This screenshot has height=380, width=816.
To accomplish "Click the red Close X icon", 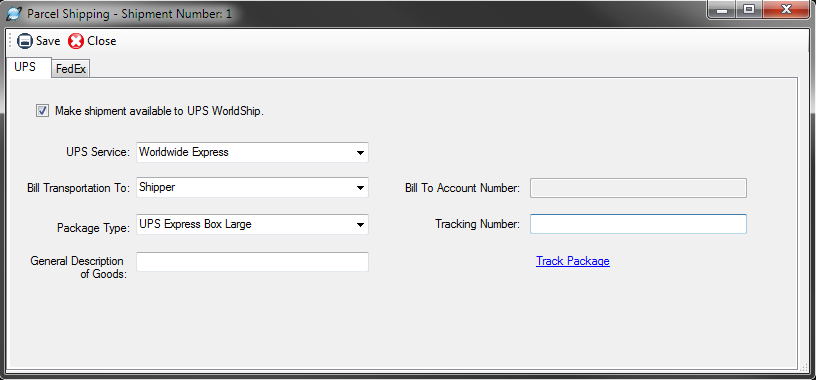I will [76, 41].
